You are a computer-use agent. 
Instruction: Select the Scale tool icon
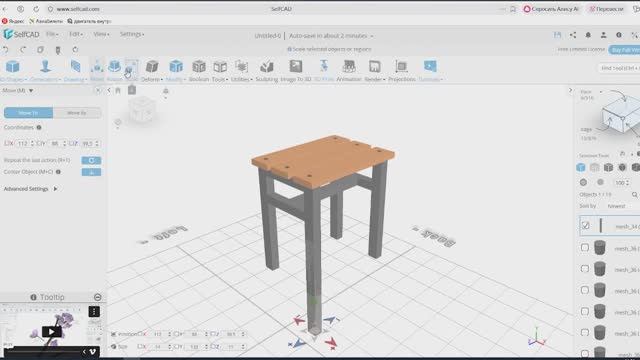(x=131, y=67)
